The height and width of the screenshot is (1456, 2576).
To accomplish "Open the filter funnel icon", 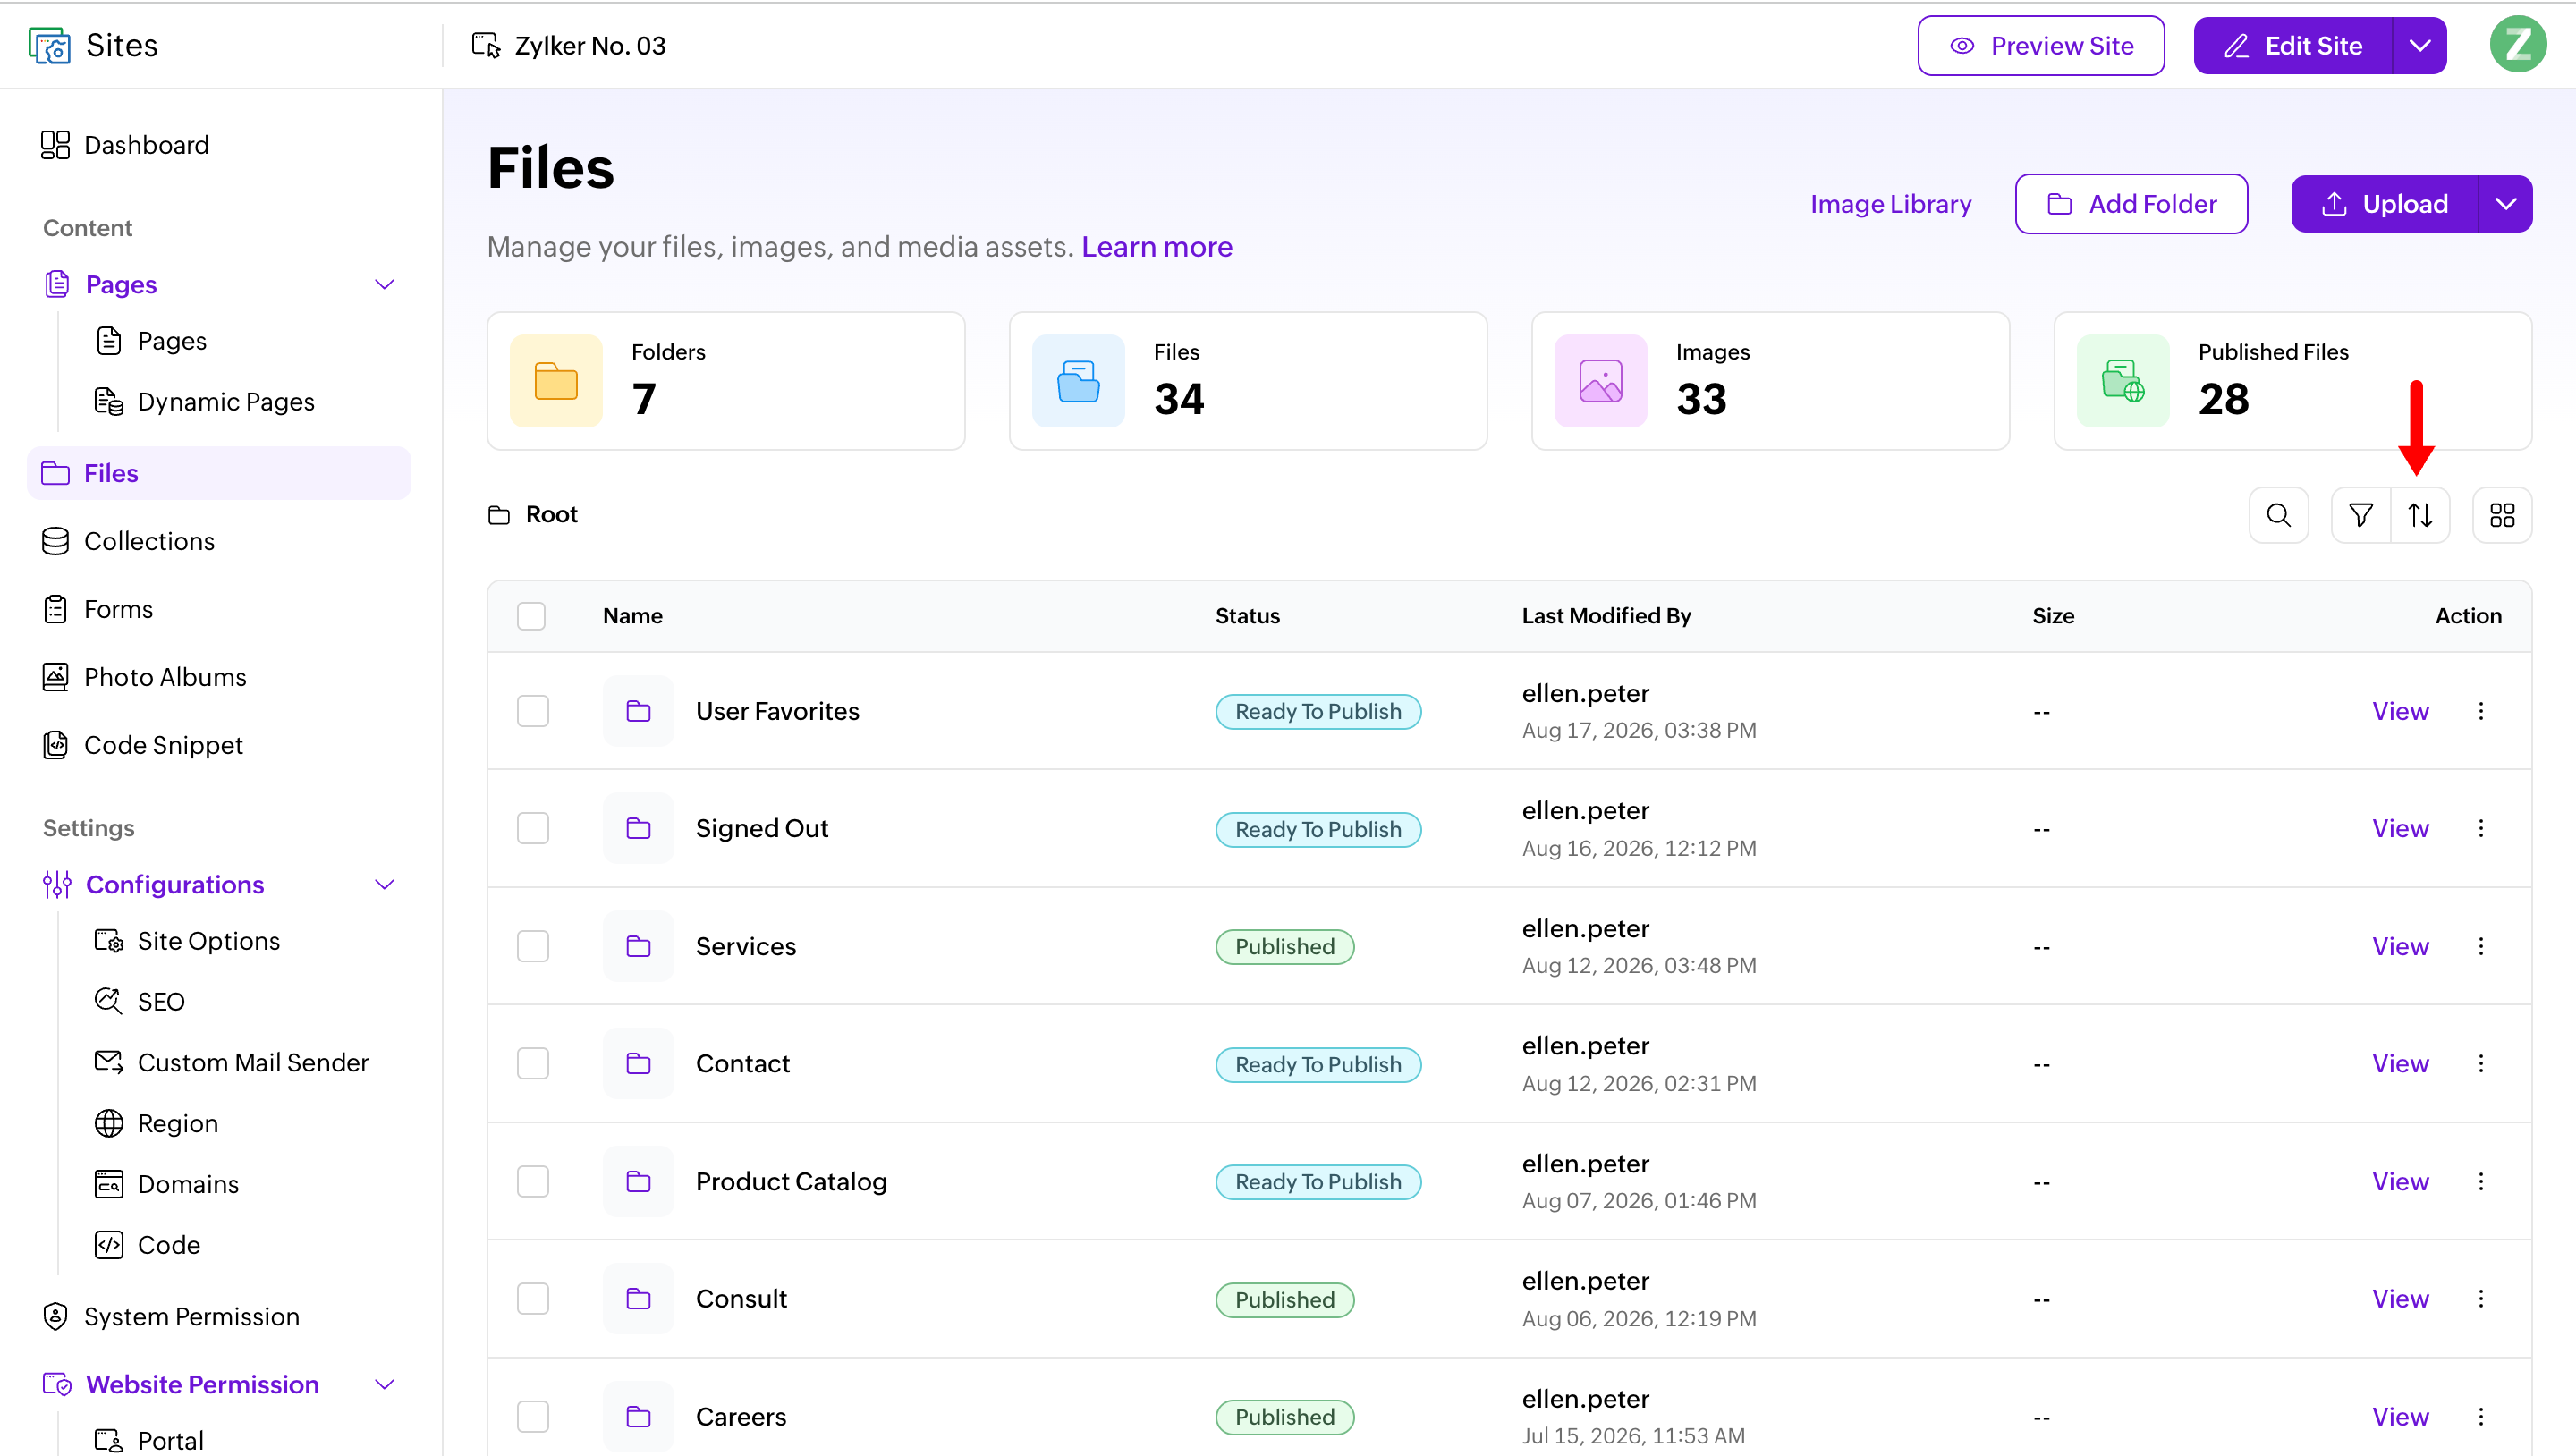I will [2361, 515].
